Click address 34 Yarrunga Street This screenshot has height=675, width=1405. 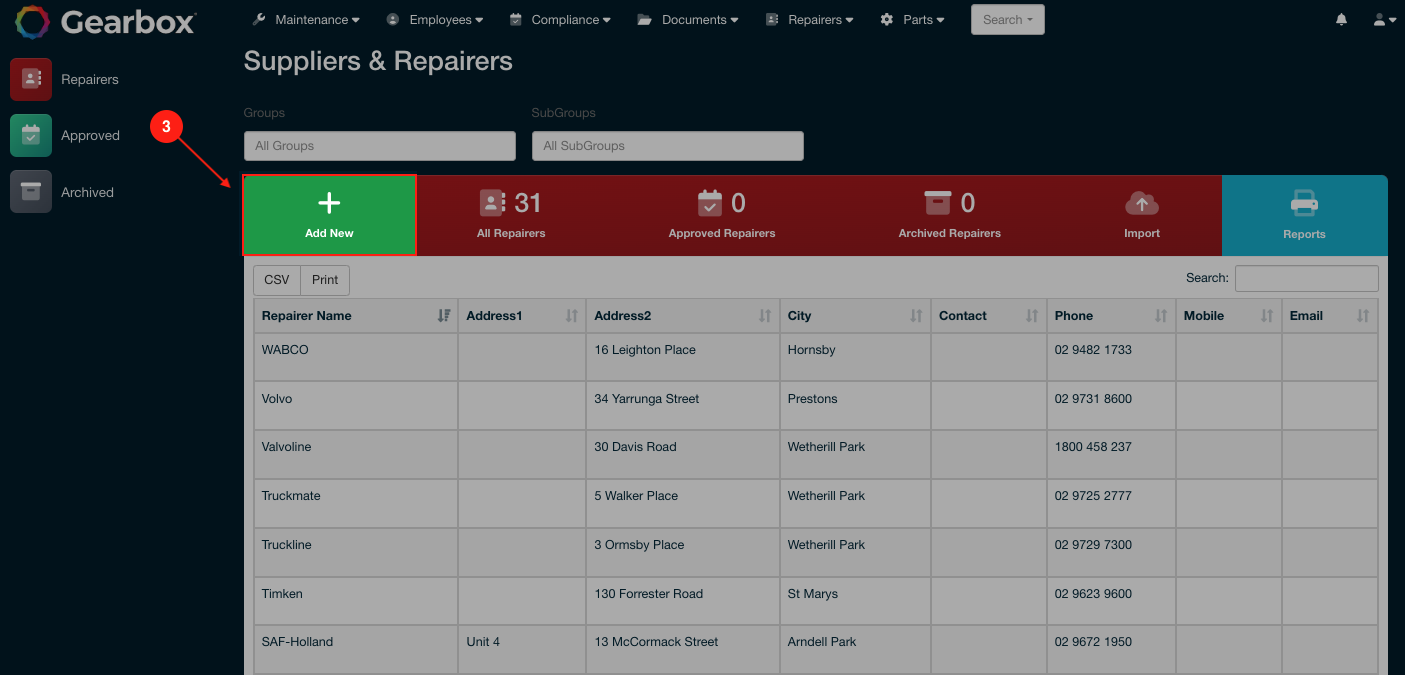click(647, 399)
